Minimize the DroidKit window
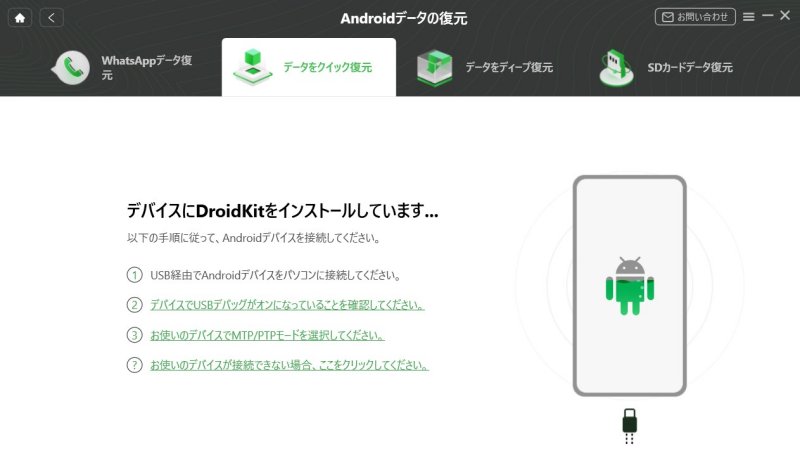 click(x=767, y=16)
